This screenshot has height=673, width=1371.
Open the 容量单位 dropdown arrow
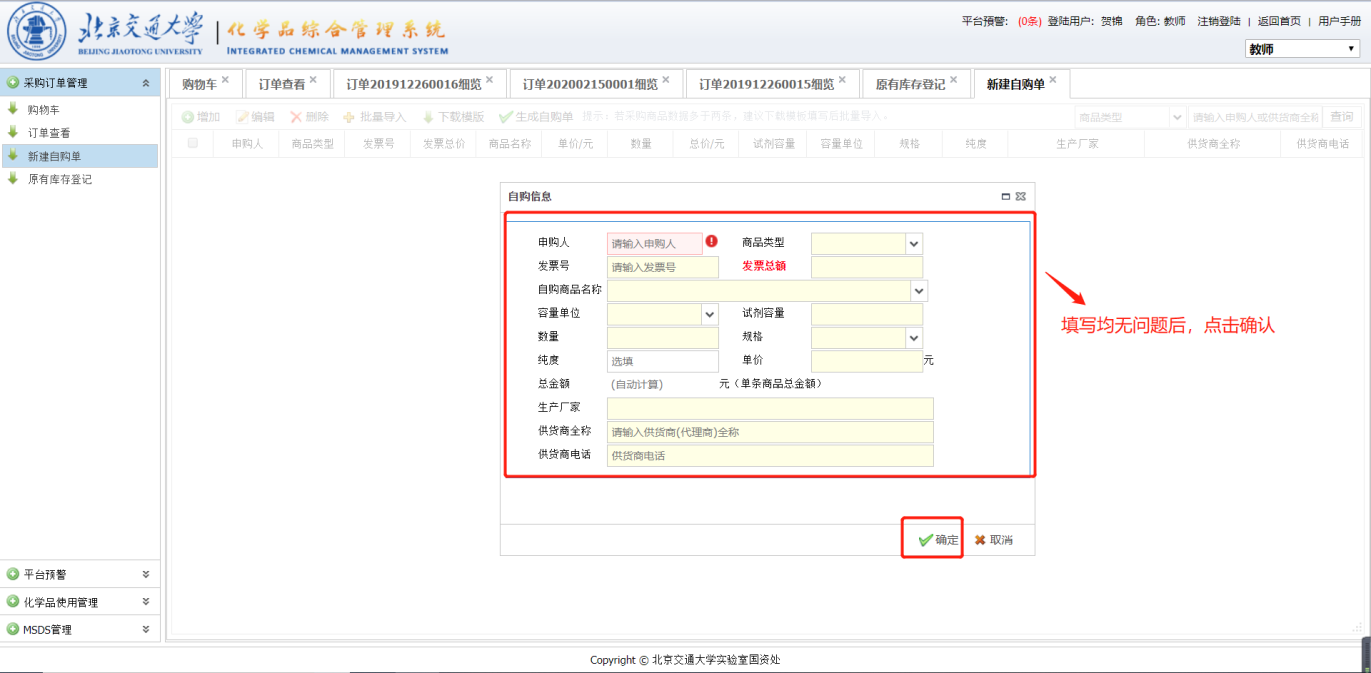(709, 314)
